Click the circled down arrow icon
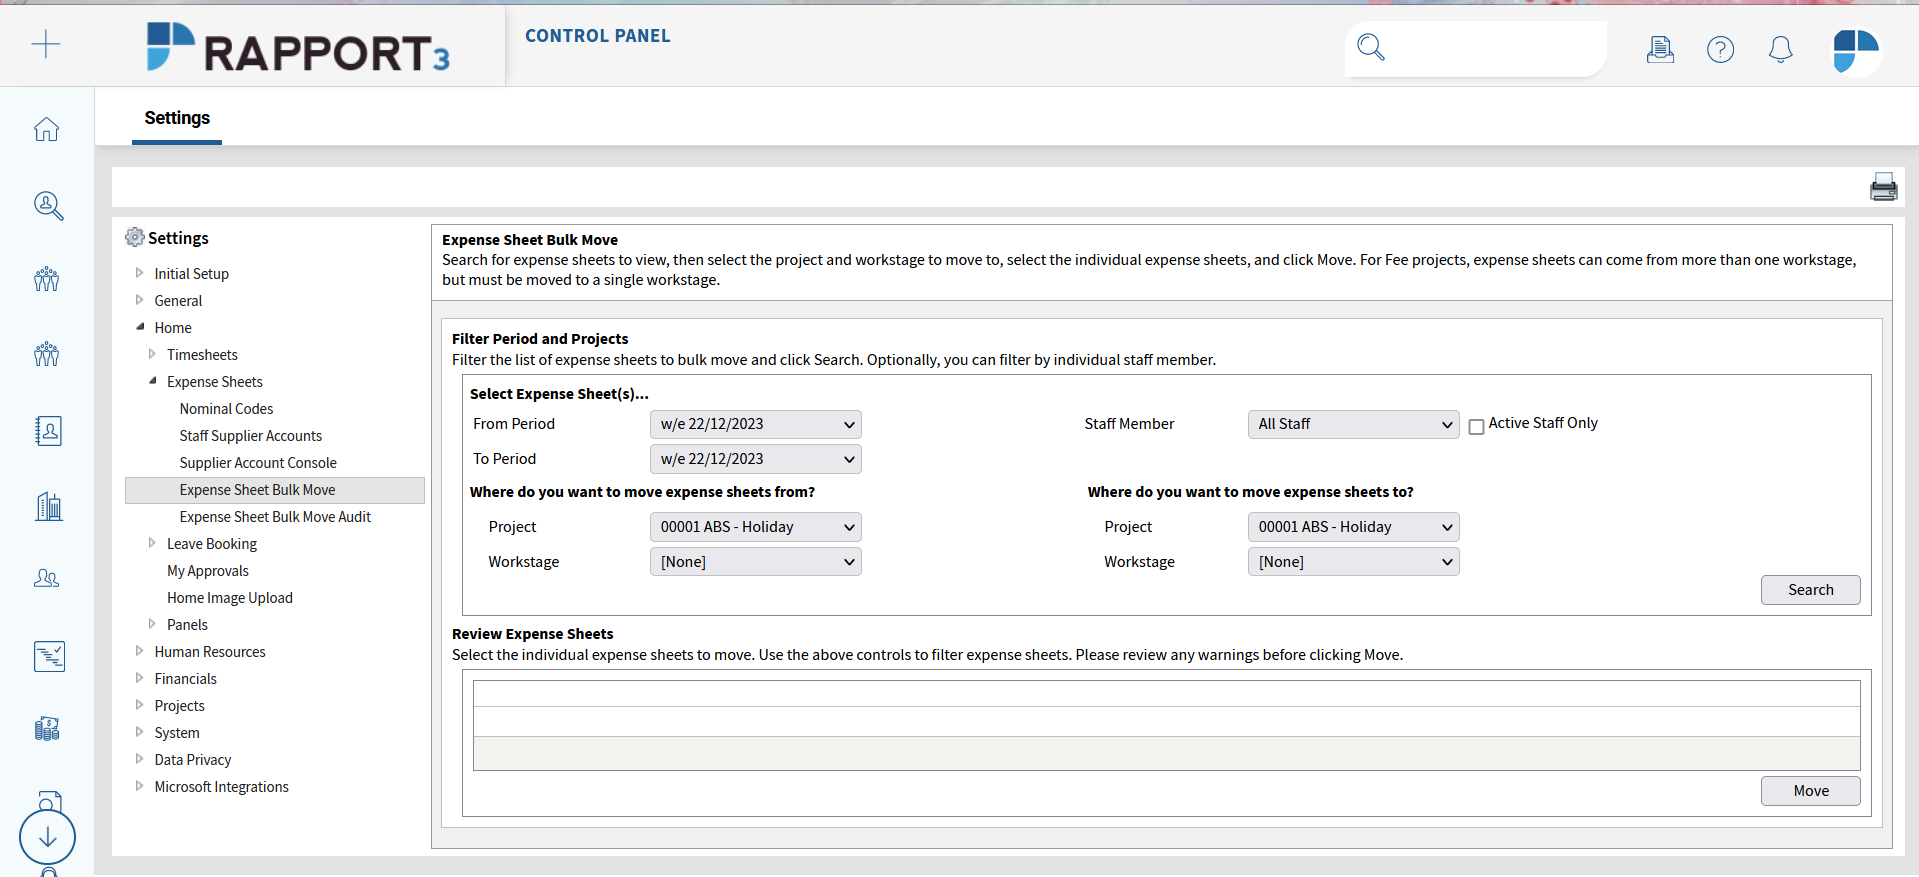 47,837
